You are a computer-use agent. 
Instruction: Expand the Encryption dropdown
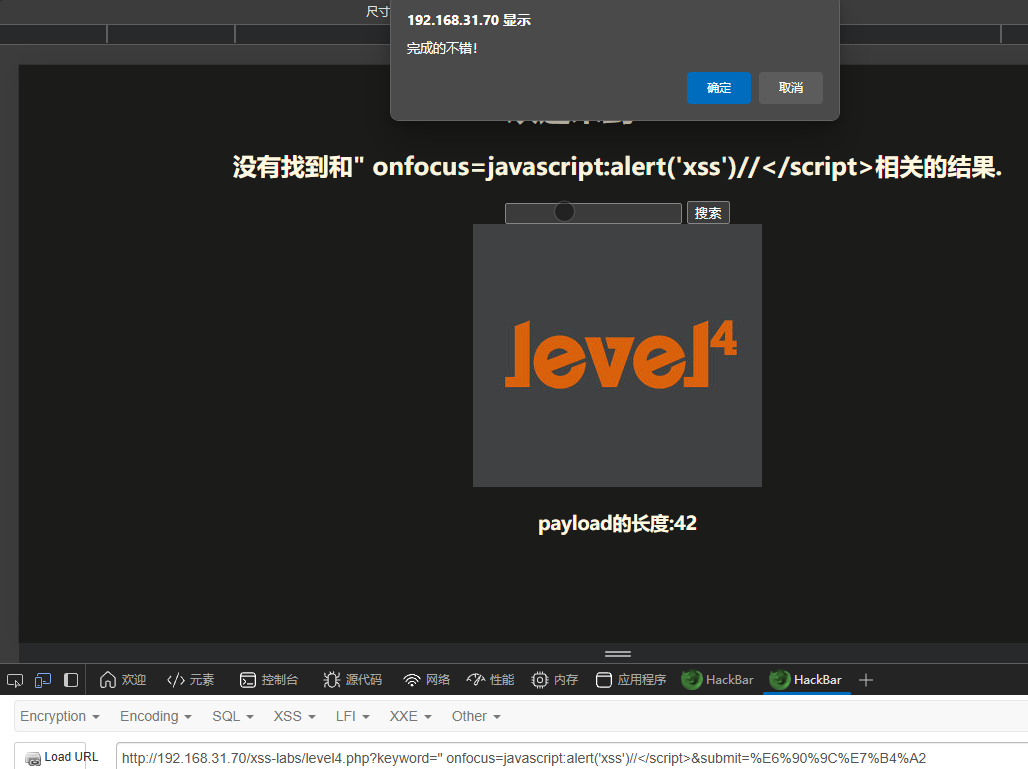(60, 716)
